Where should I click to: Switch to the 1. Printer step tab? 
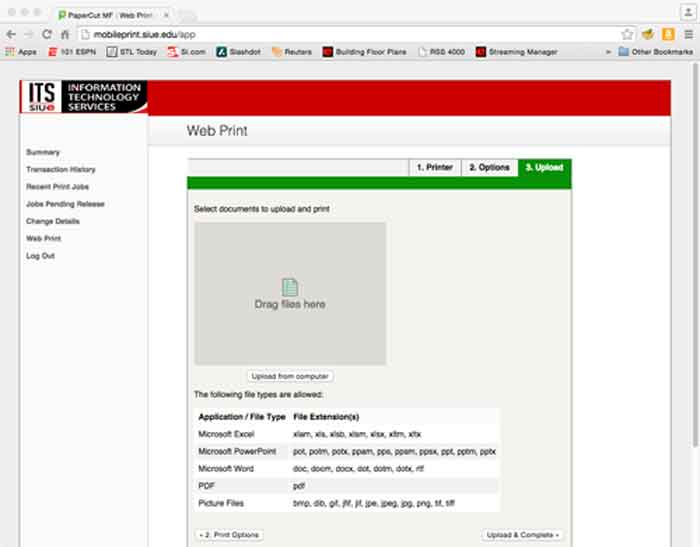point(434,168)
